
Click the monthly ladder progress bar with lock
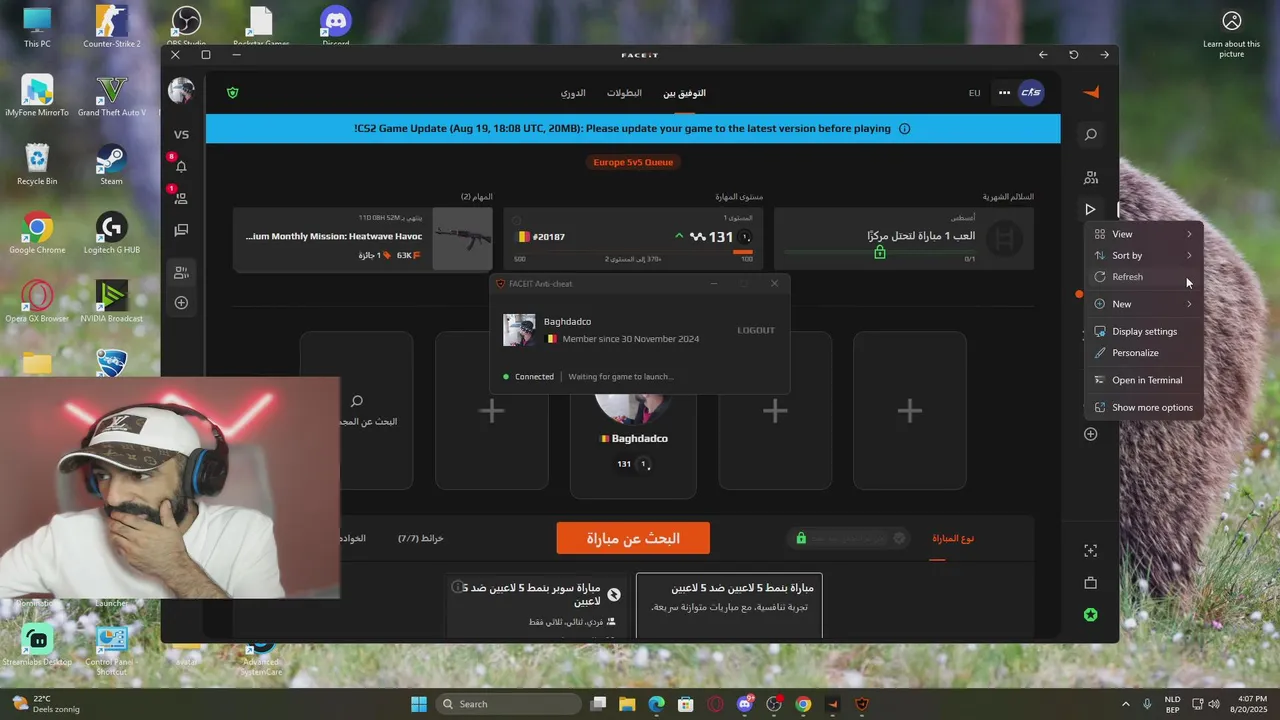[x=879, y=253]
